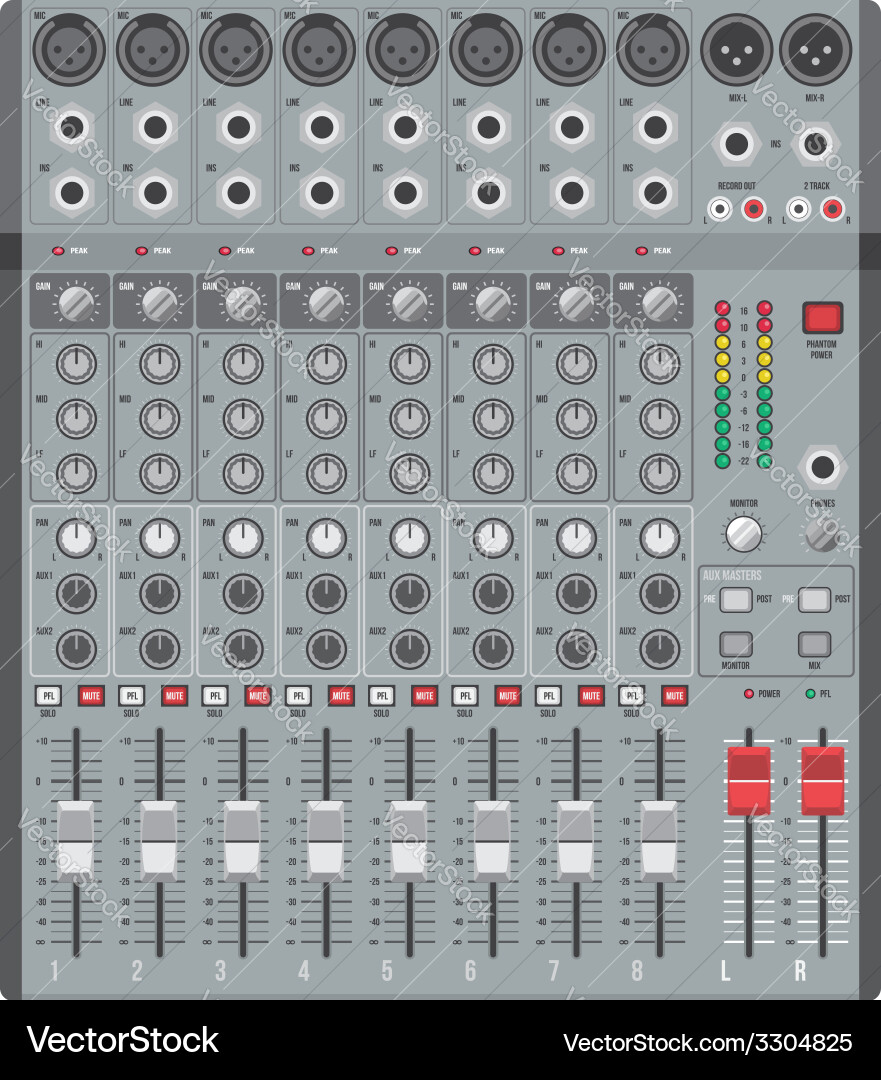Click channel 3 INS insert jack
The image size is (881, 1080).
pyautogui.click(x=236, y=191)
